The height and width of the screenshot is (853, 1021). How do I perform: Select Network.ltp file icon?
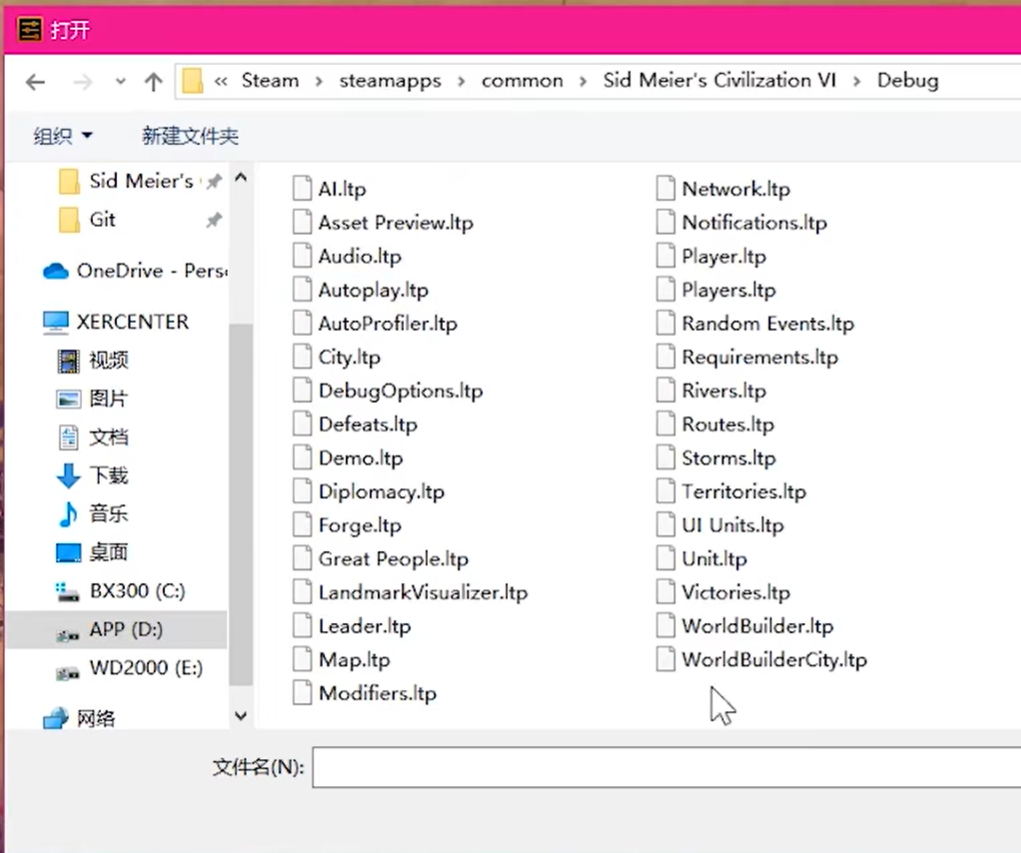tap(665, 189)
